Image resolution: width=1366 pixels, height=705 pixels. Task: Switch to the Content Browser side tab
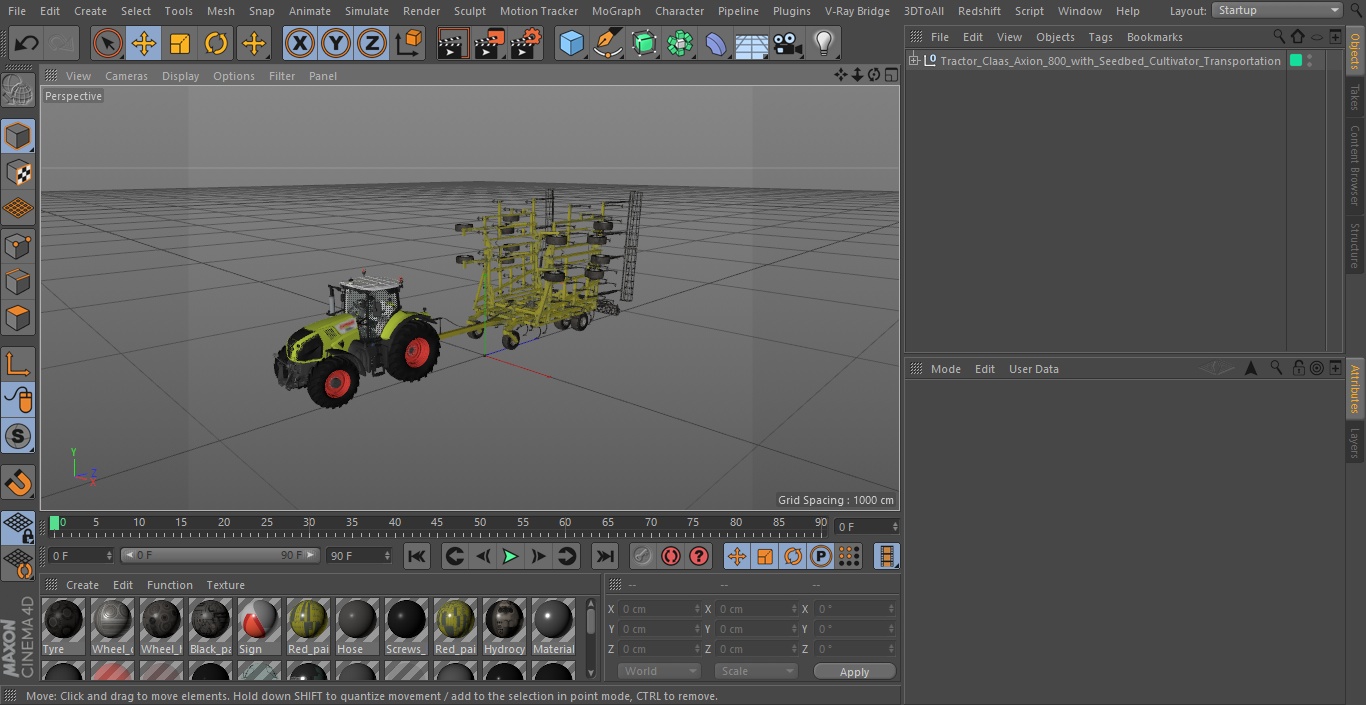coord(1355,165)
